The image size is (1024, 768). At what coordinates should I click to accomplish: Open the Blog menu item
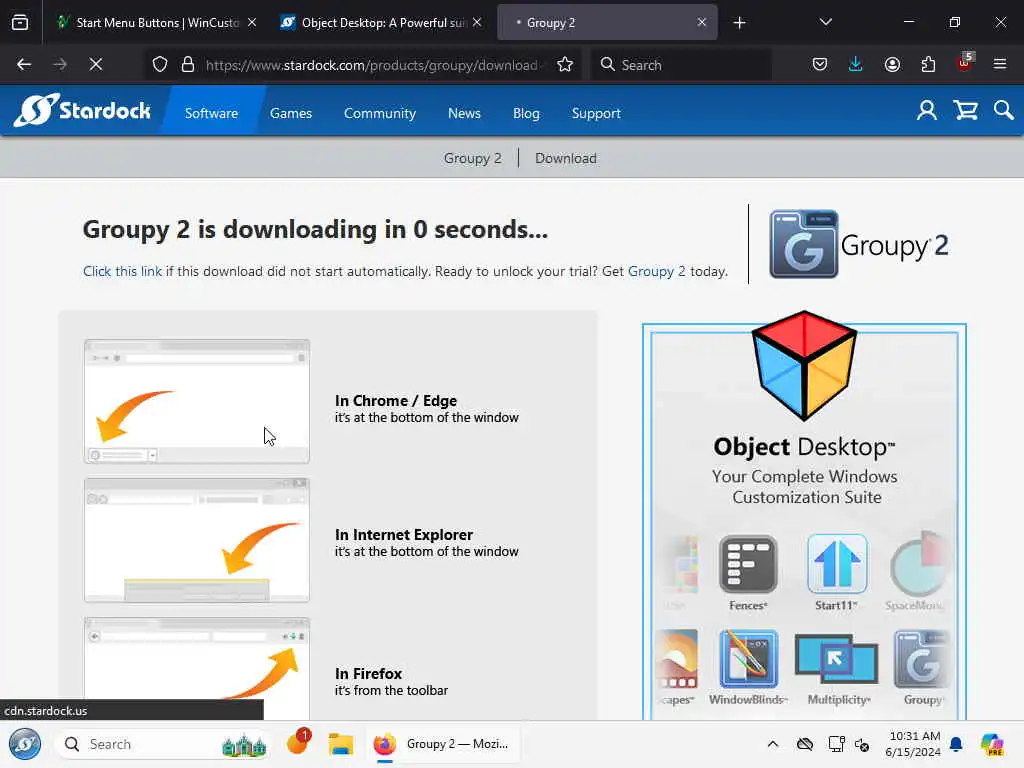click(526, 113)
